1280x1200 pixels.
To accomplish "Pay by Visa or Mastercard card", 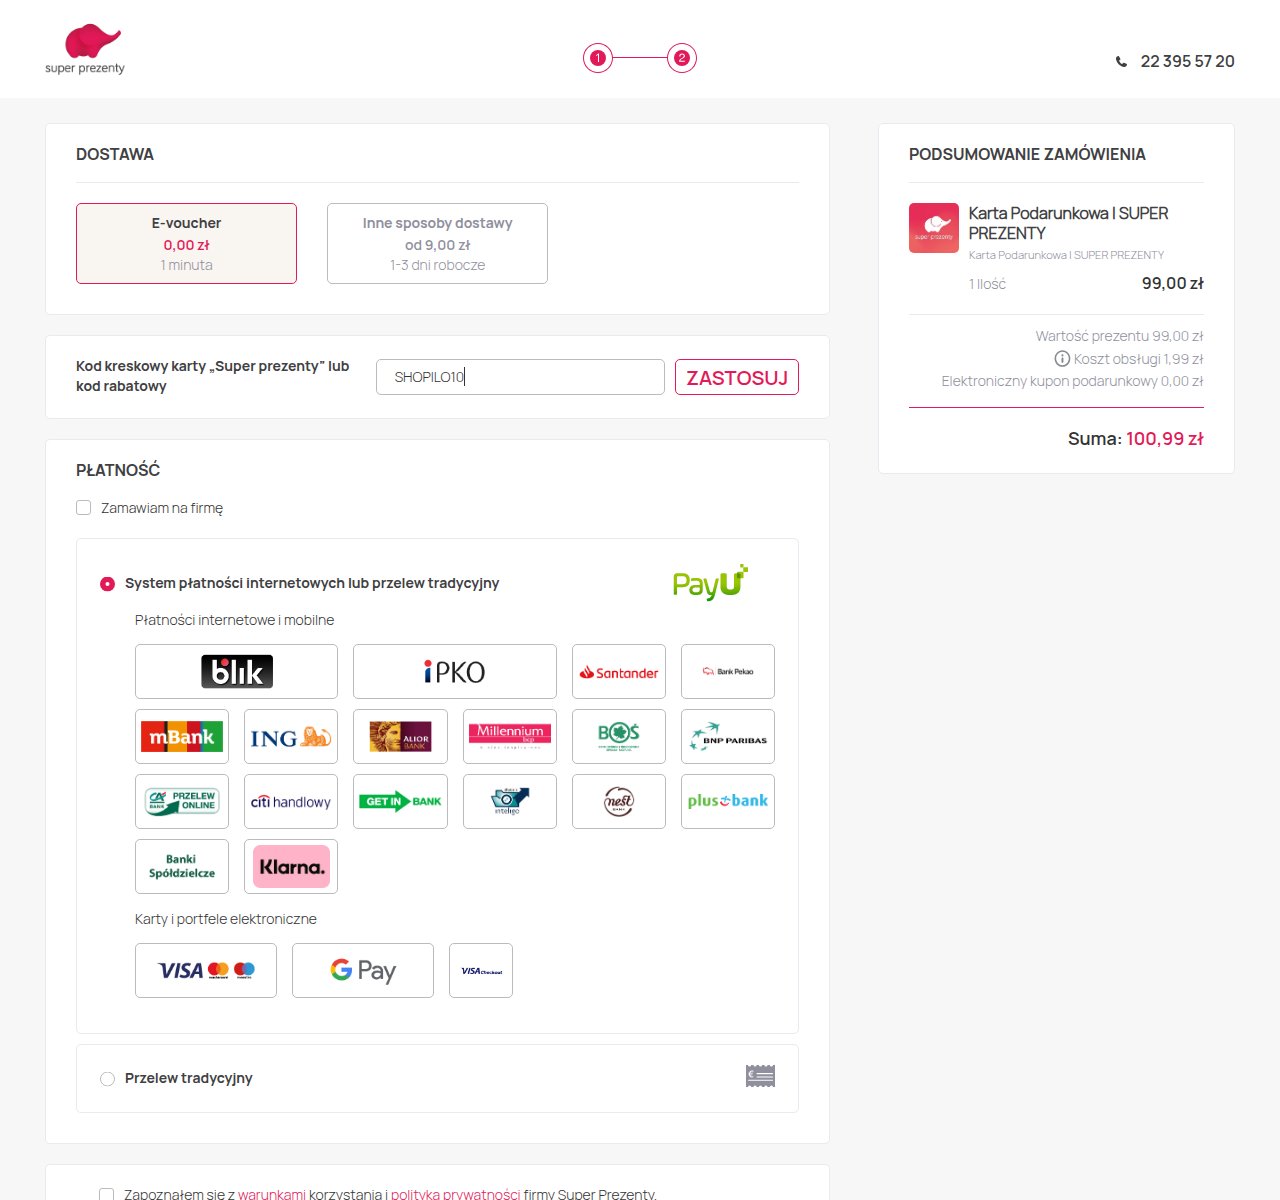I will click(x=206, y=970).
